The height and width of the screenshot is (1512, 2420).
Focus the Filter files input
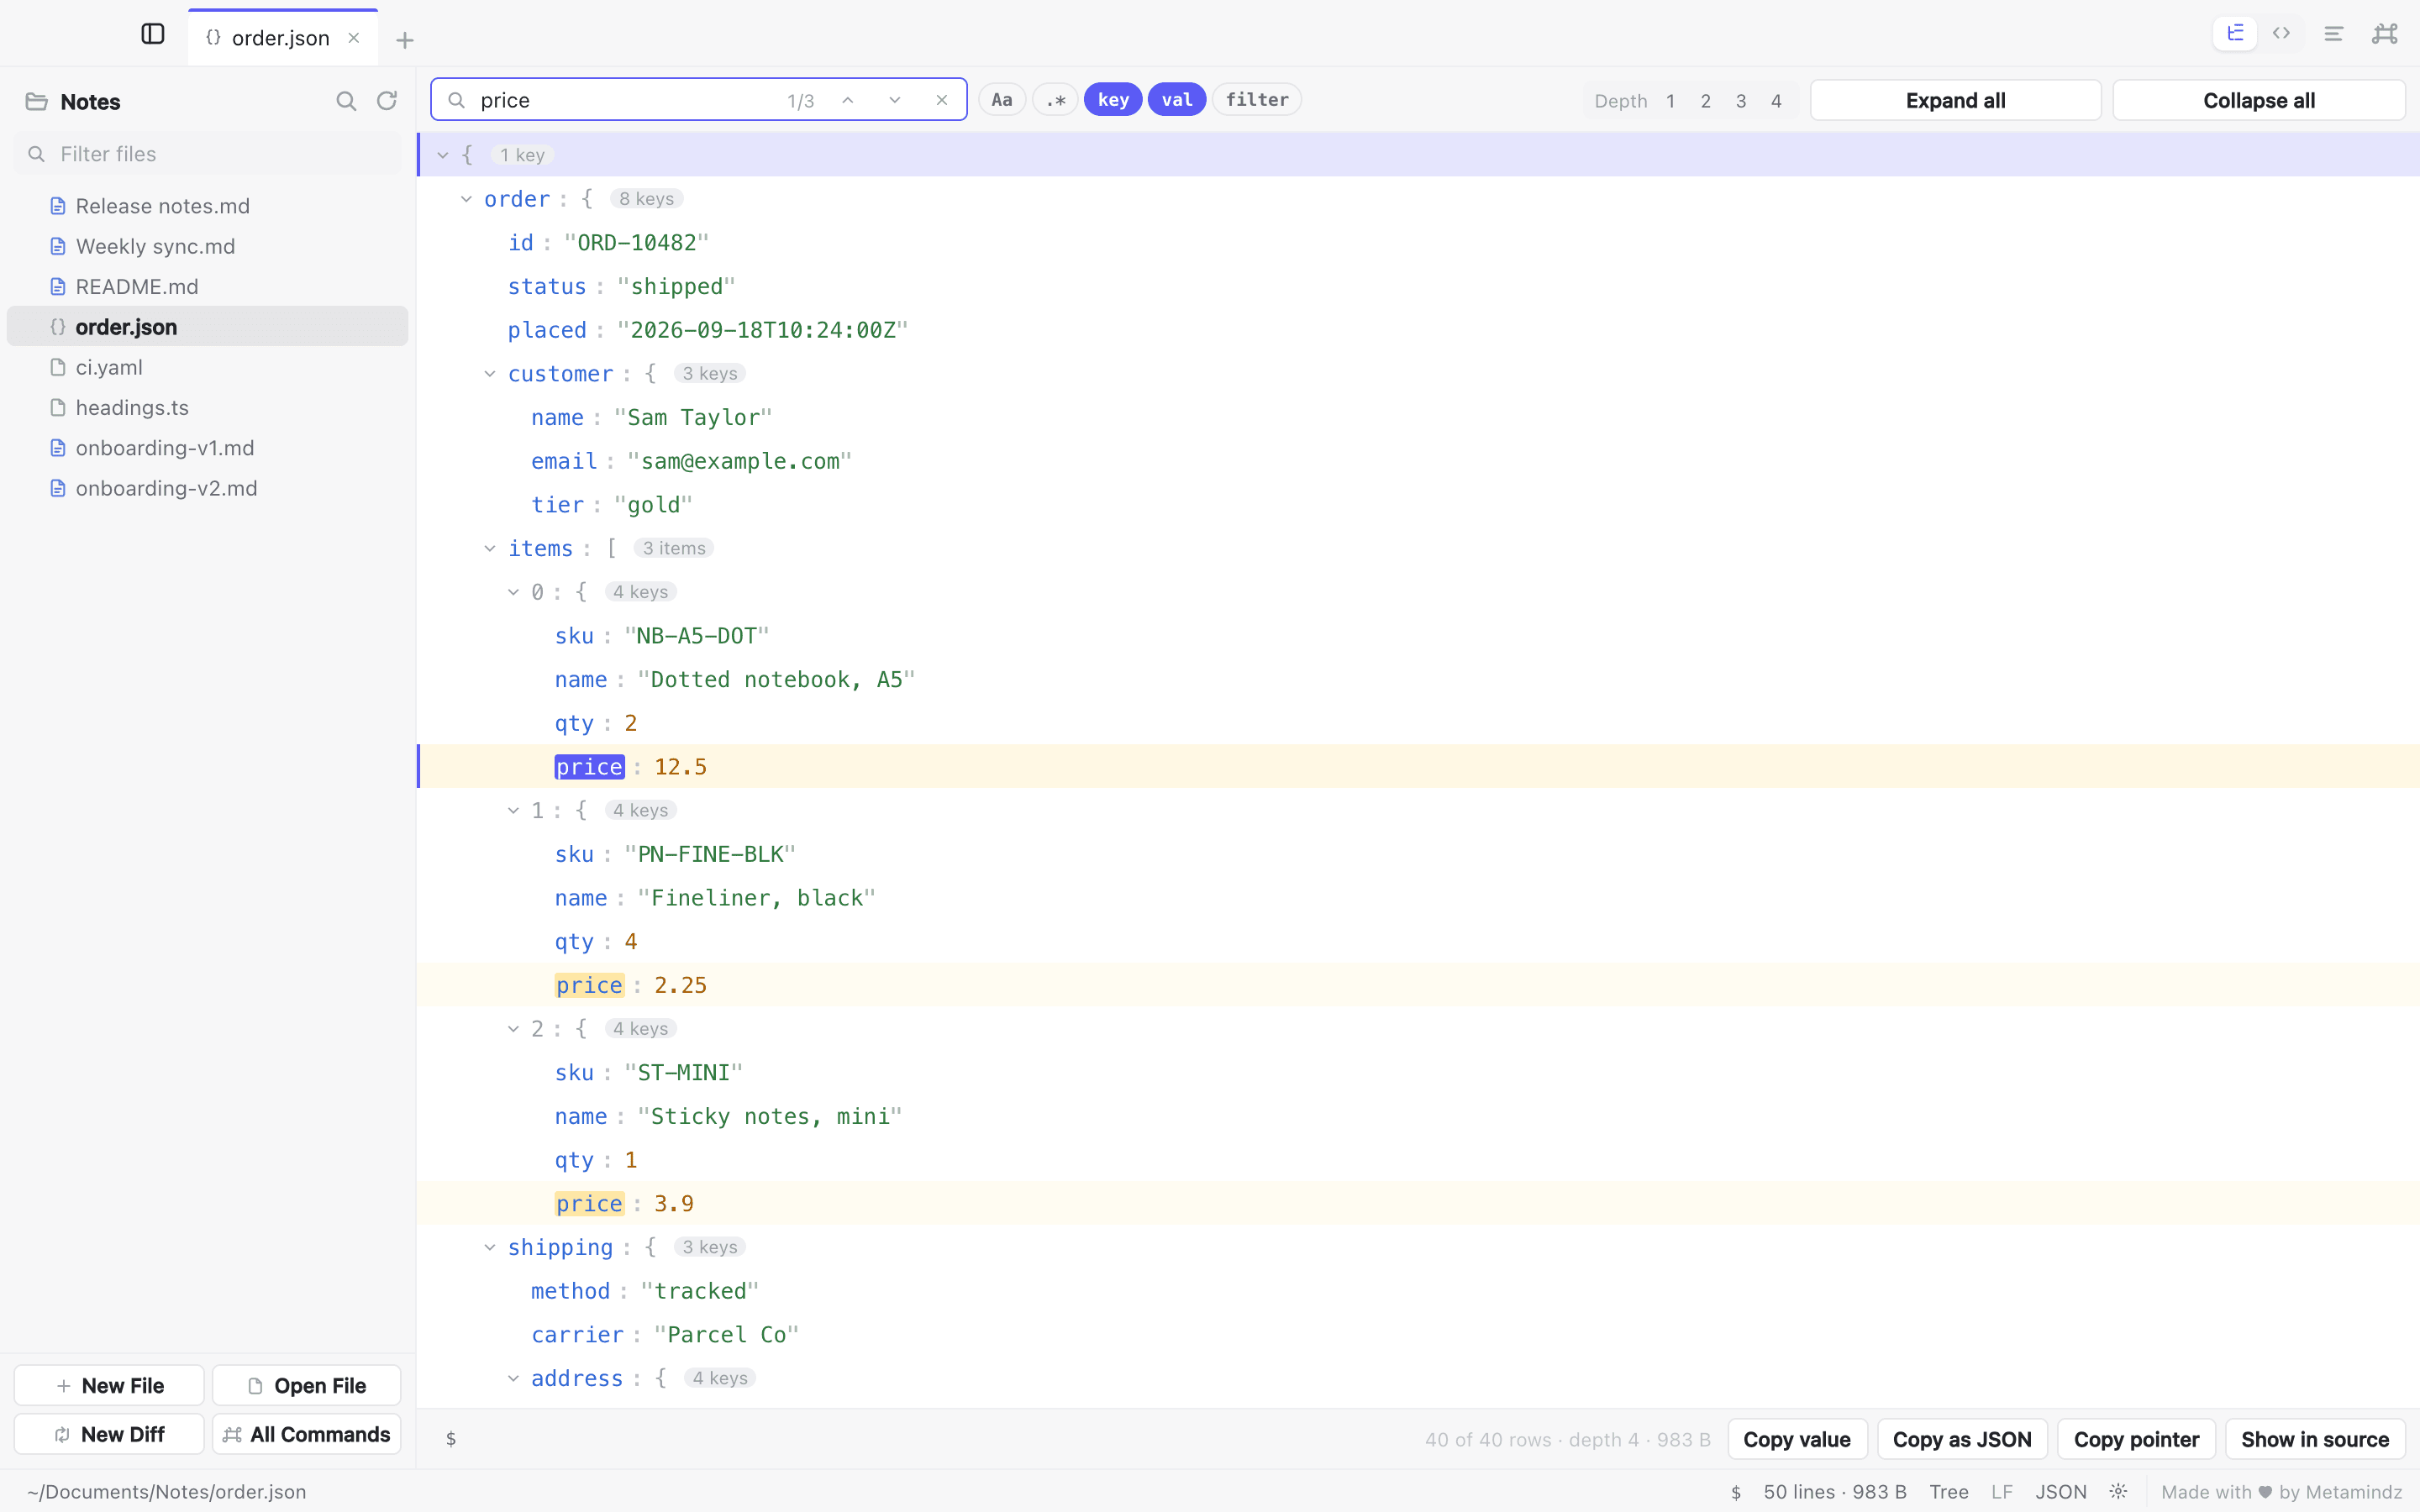click(x=207, y=154)
